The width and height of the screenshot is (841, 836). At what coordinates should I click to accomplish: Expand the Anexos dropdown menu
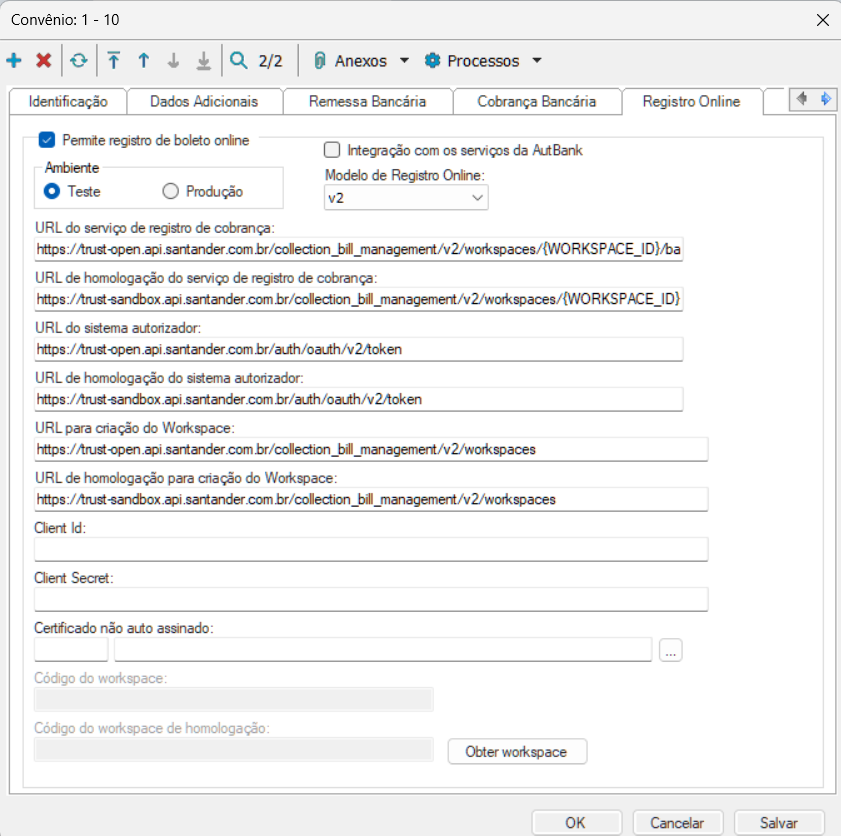(x=361, y=61)
